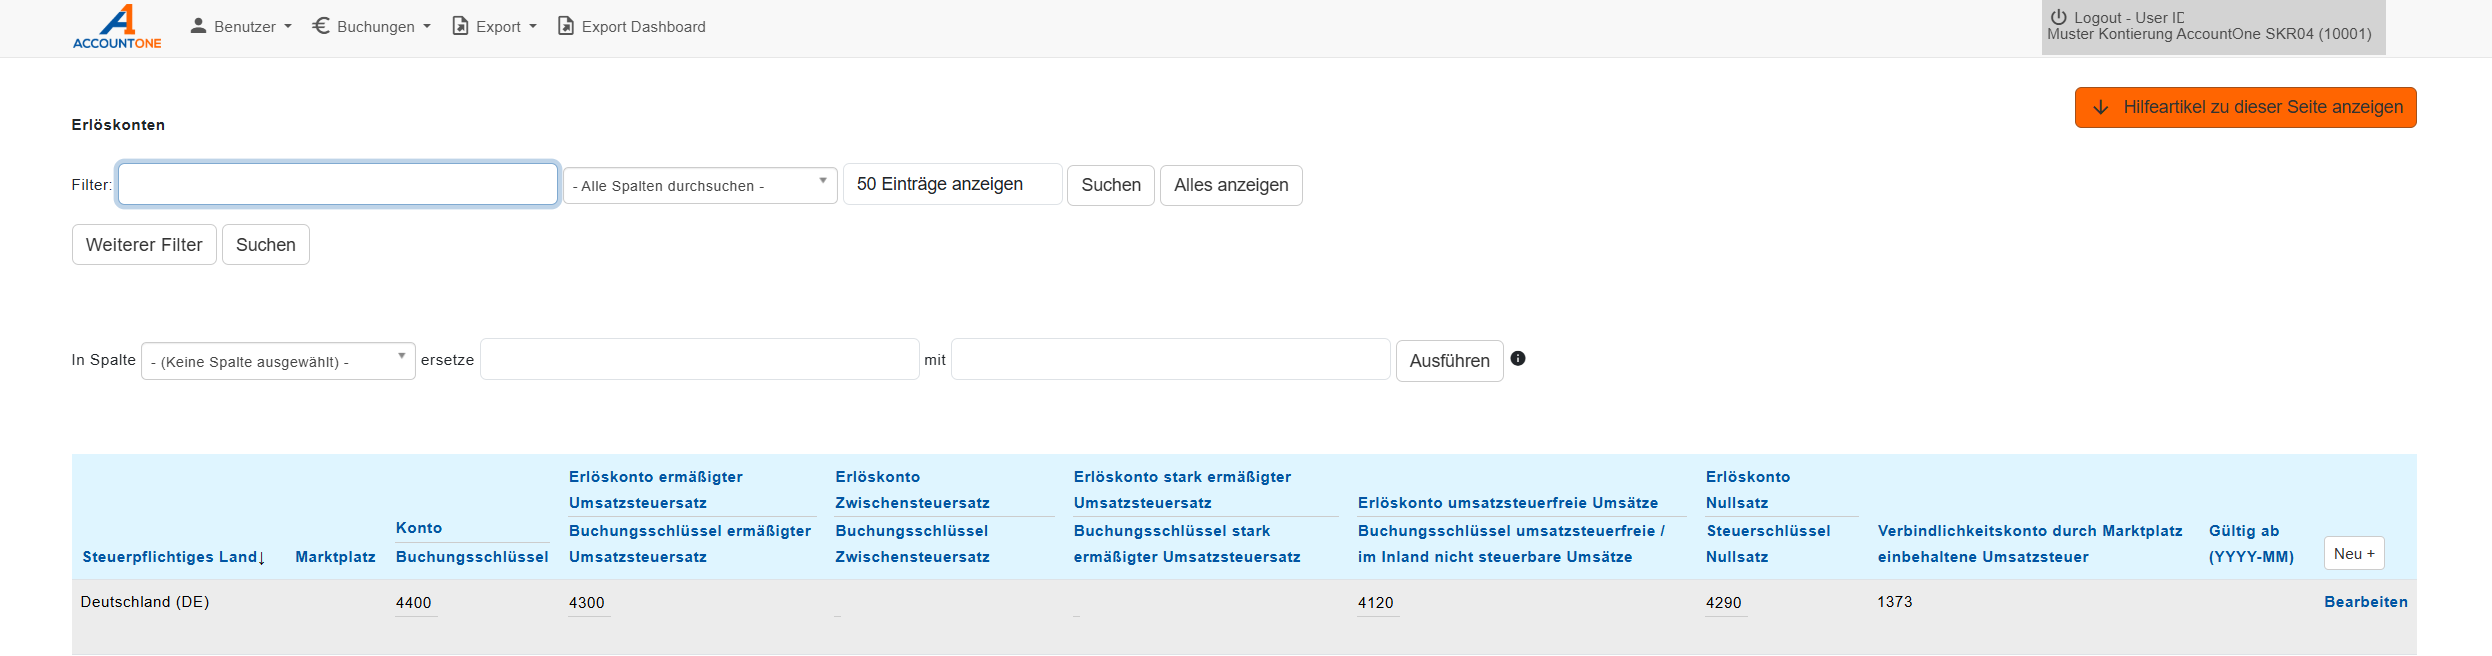Open the 50 Einträge anzeigen selector
This screenshot has height=656, width=2492.
[952, 184]
